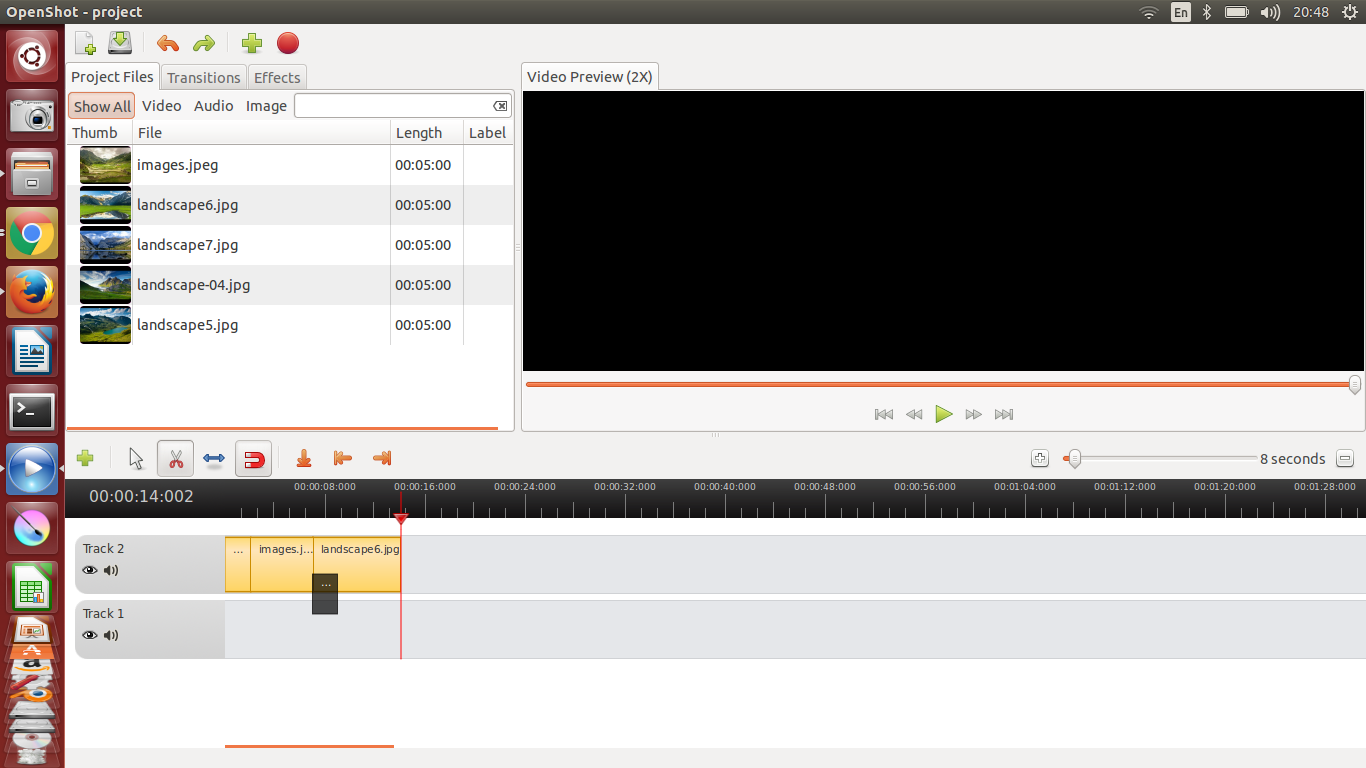Filter files with Show All
The height and width of the screenshot is (768, 1366).
point(102,106)
